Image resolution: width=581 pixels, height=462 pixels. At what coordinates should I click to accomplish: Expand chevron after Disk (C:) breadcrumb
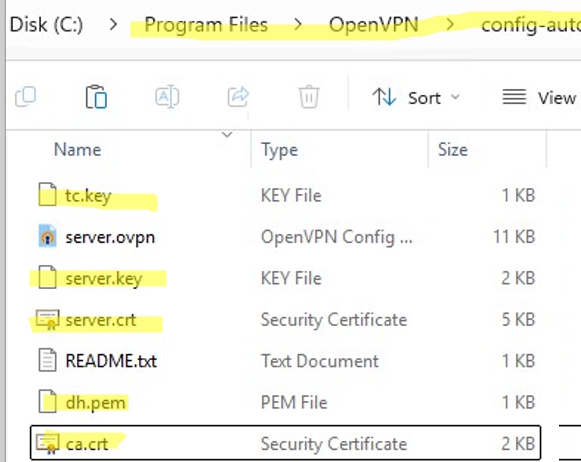tap(113, 25)
